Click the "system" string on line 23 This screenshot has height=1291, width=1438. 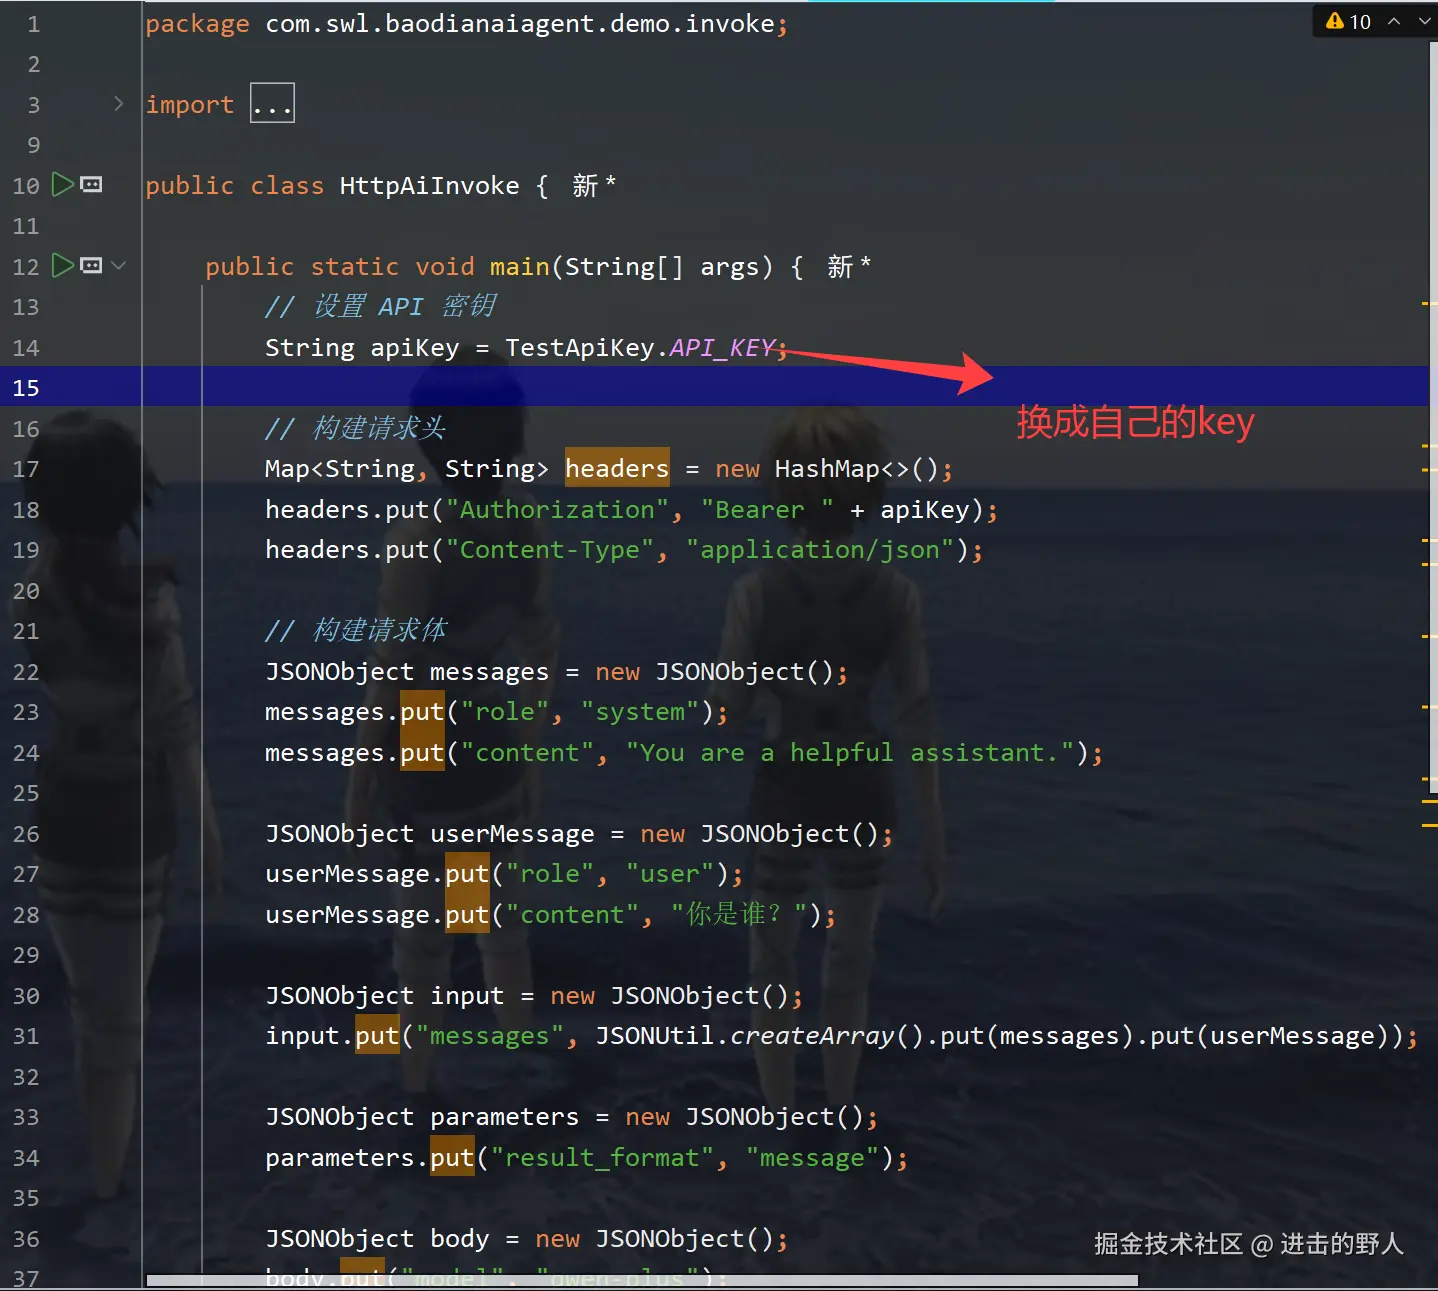(x=640, y=712)
